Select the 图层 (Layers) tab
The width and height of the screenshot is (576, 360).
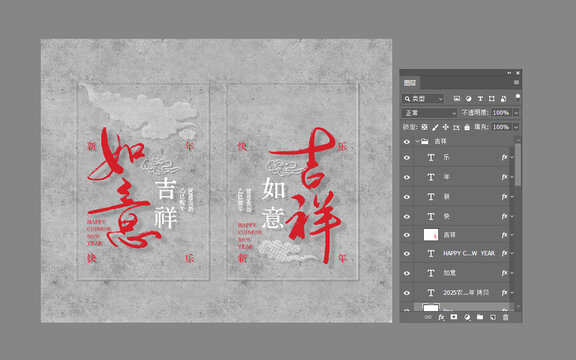point(410,83)
